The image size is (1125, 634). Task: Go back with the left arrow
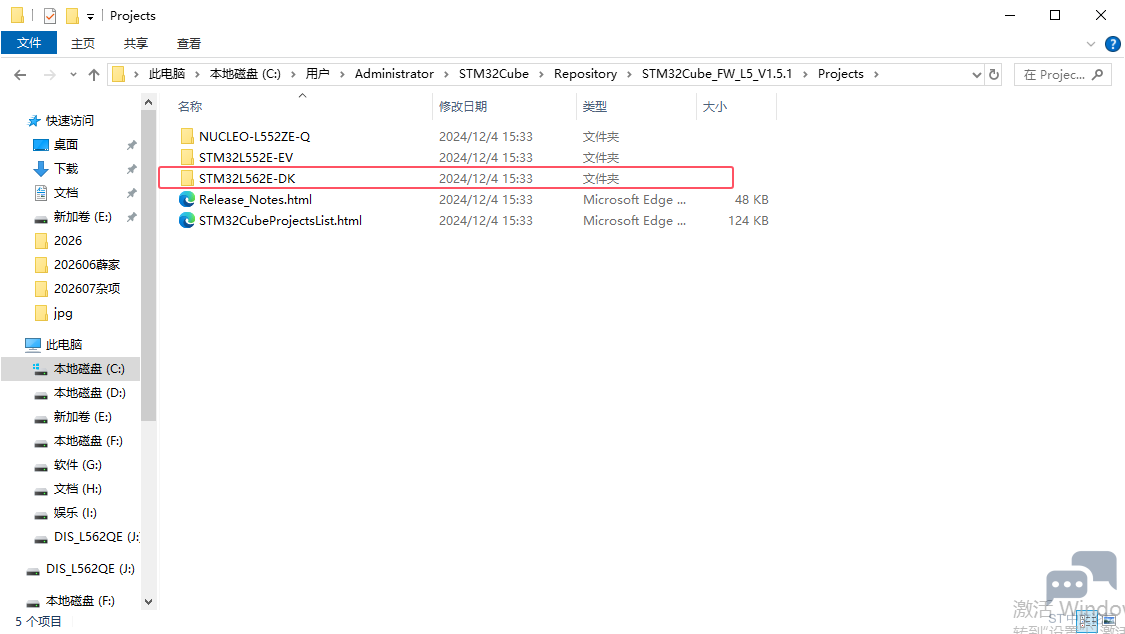click(x=20, y=75)
